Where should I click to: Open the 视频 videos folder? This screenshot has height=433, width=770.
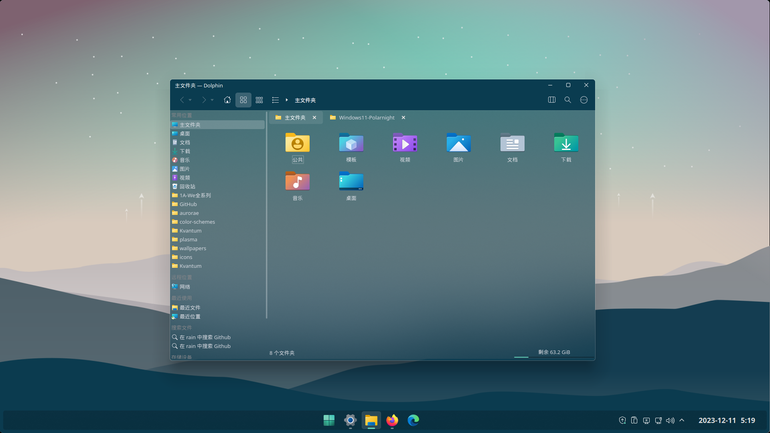click(x=405, y=147)
